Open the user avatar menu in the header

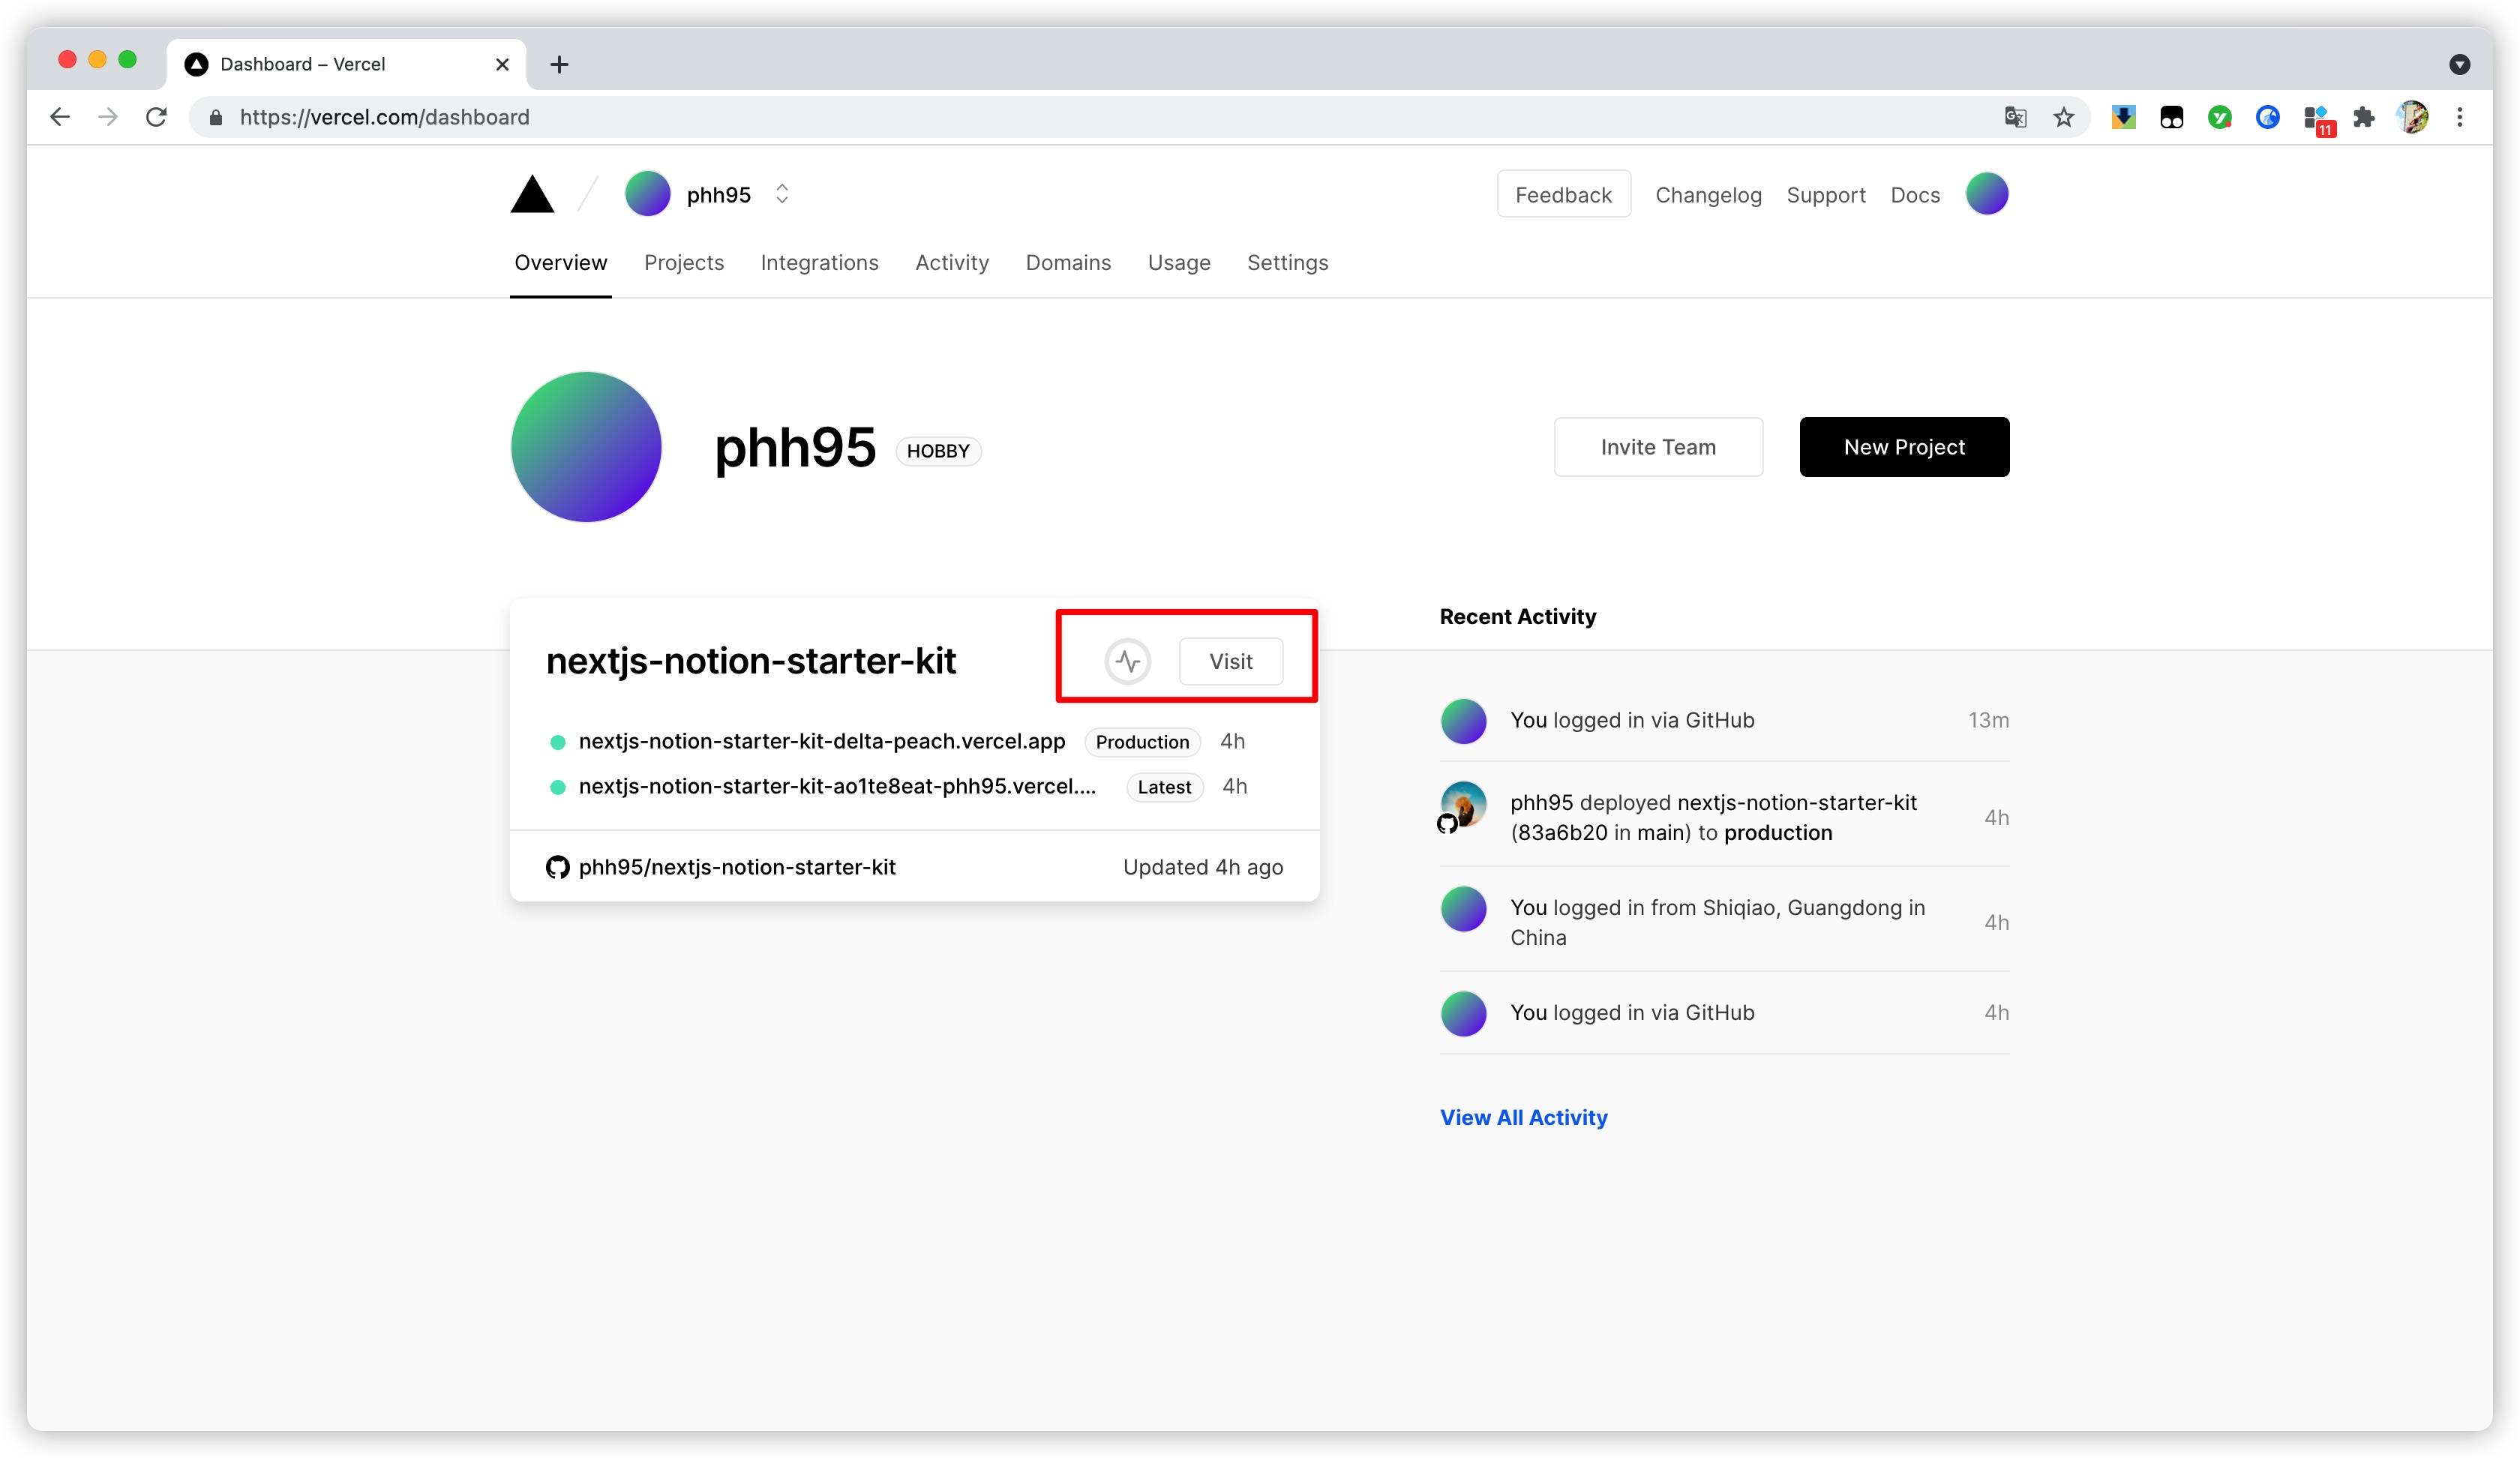tap(1986, 194)
